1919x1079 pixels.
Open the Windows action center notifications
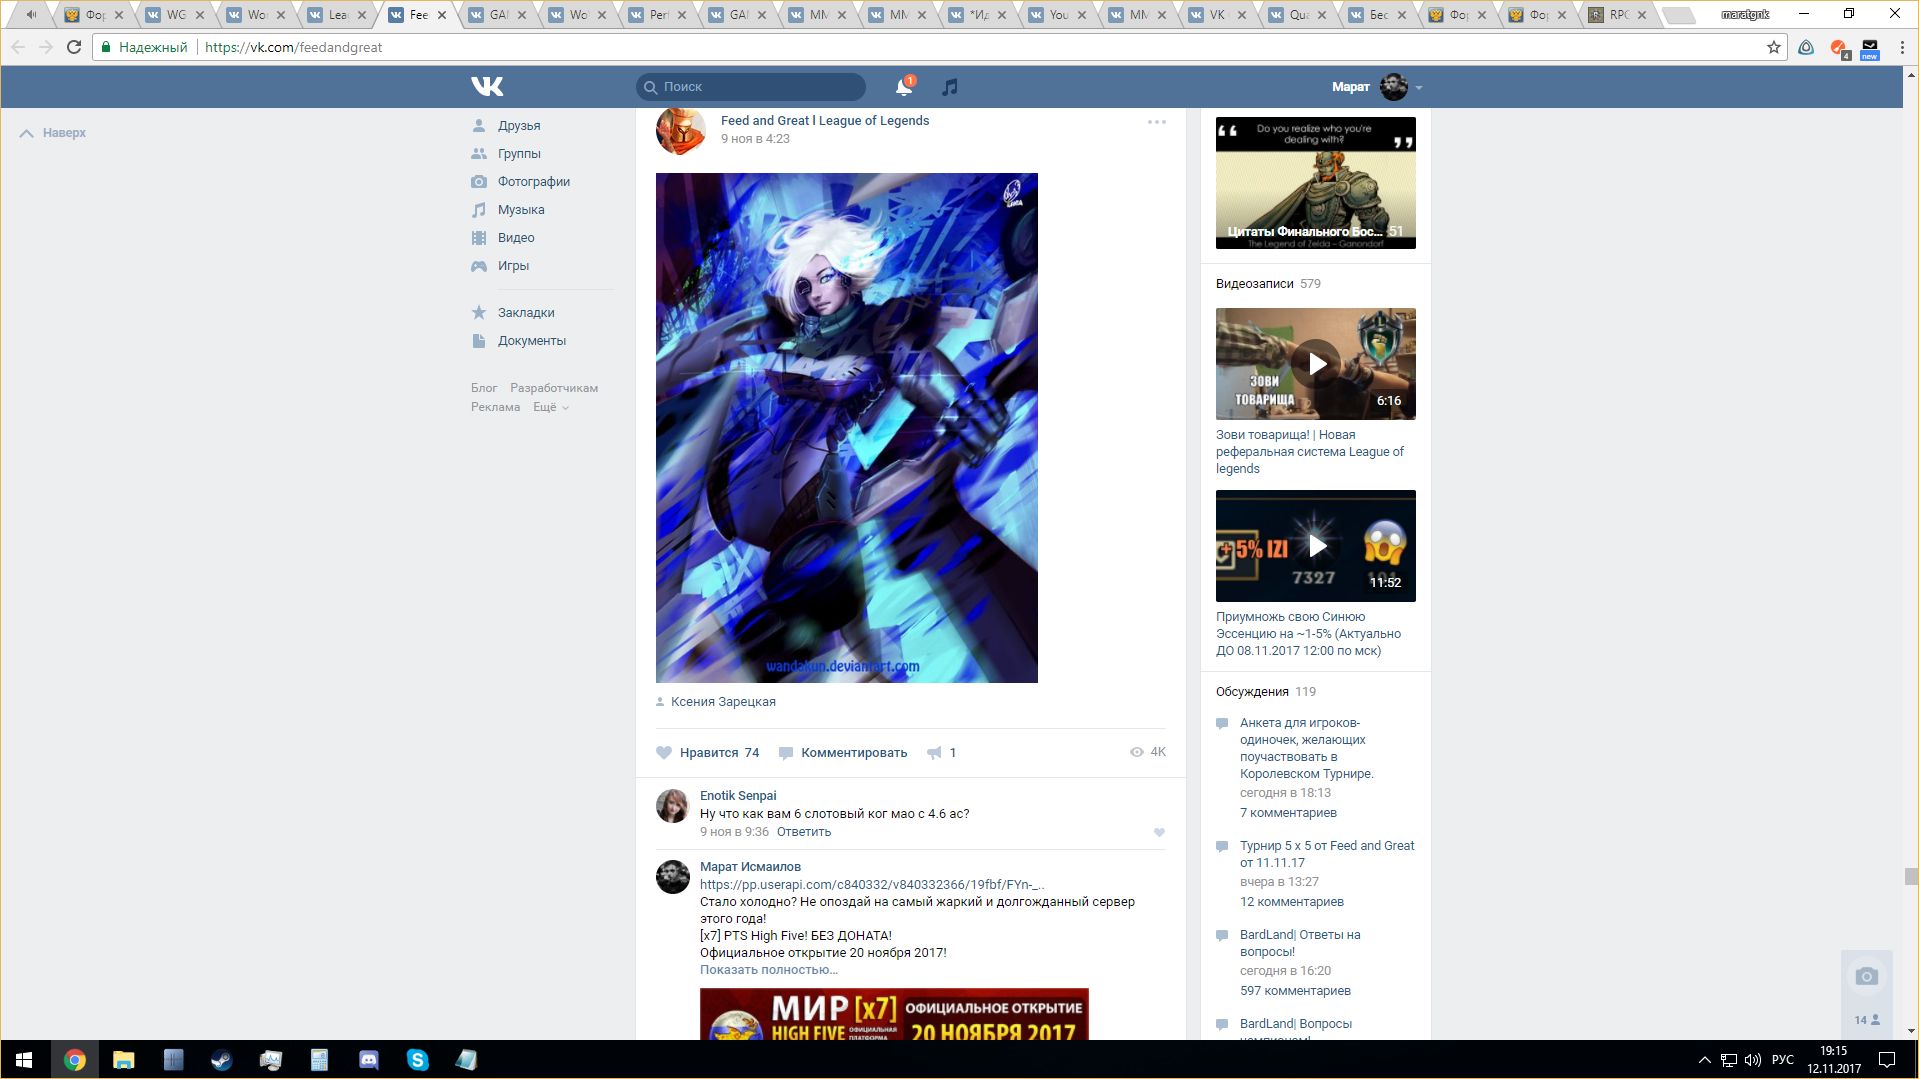click(1887, 1060)
